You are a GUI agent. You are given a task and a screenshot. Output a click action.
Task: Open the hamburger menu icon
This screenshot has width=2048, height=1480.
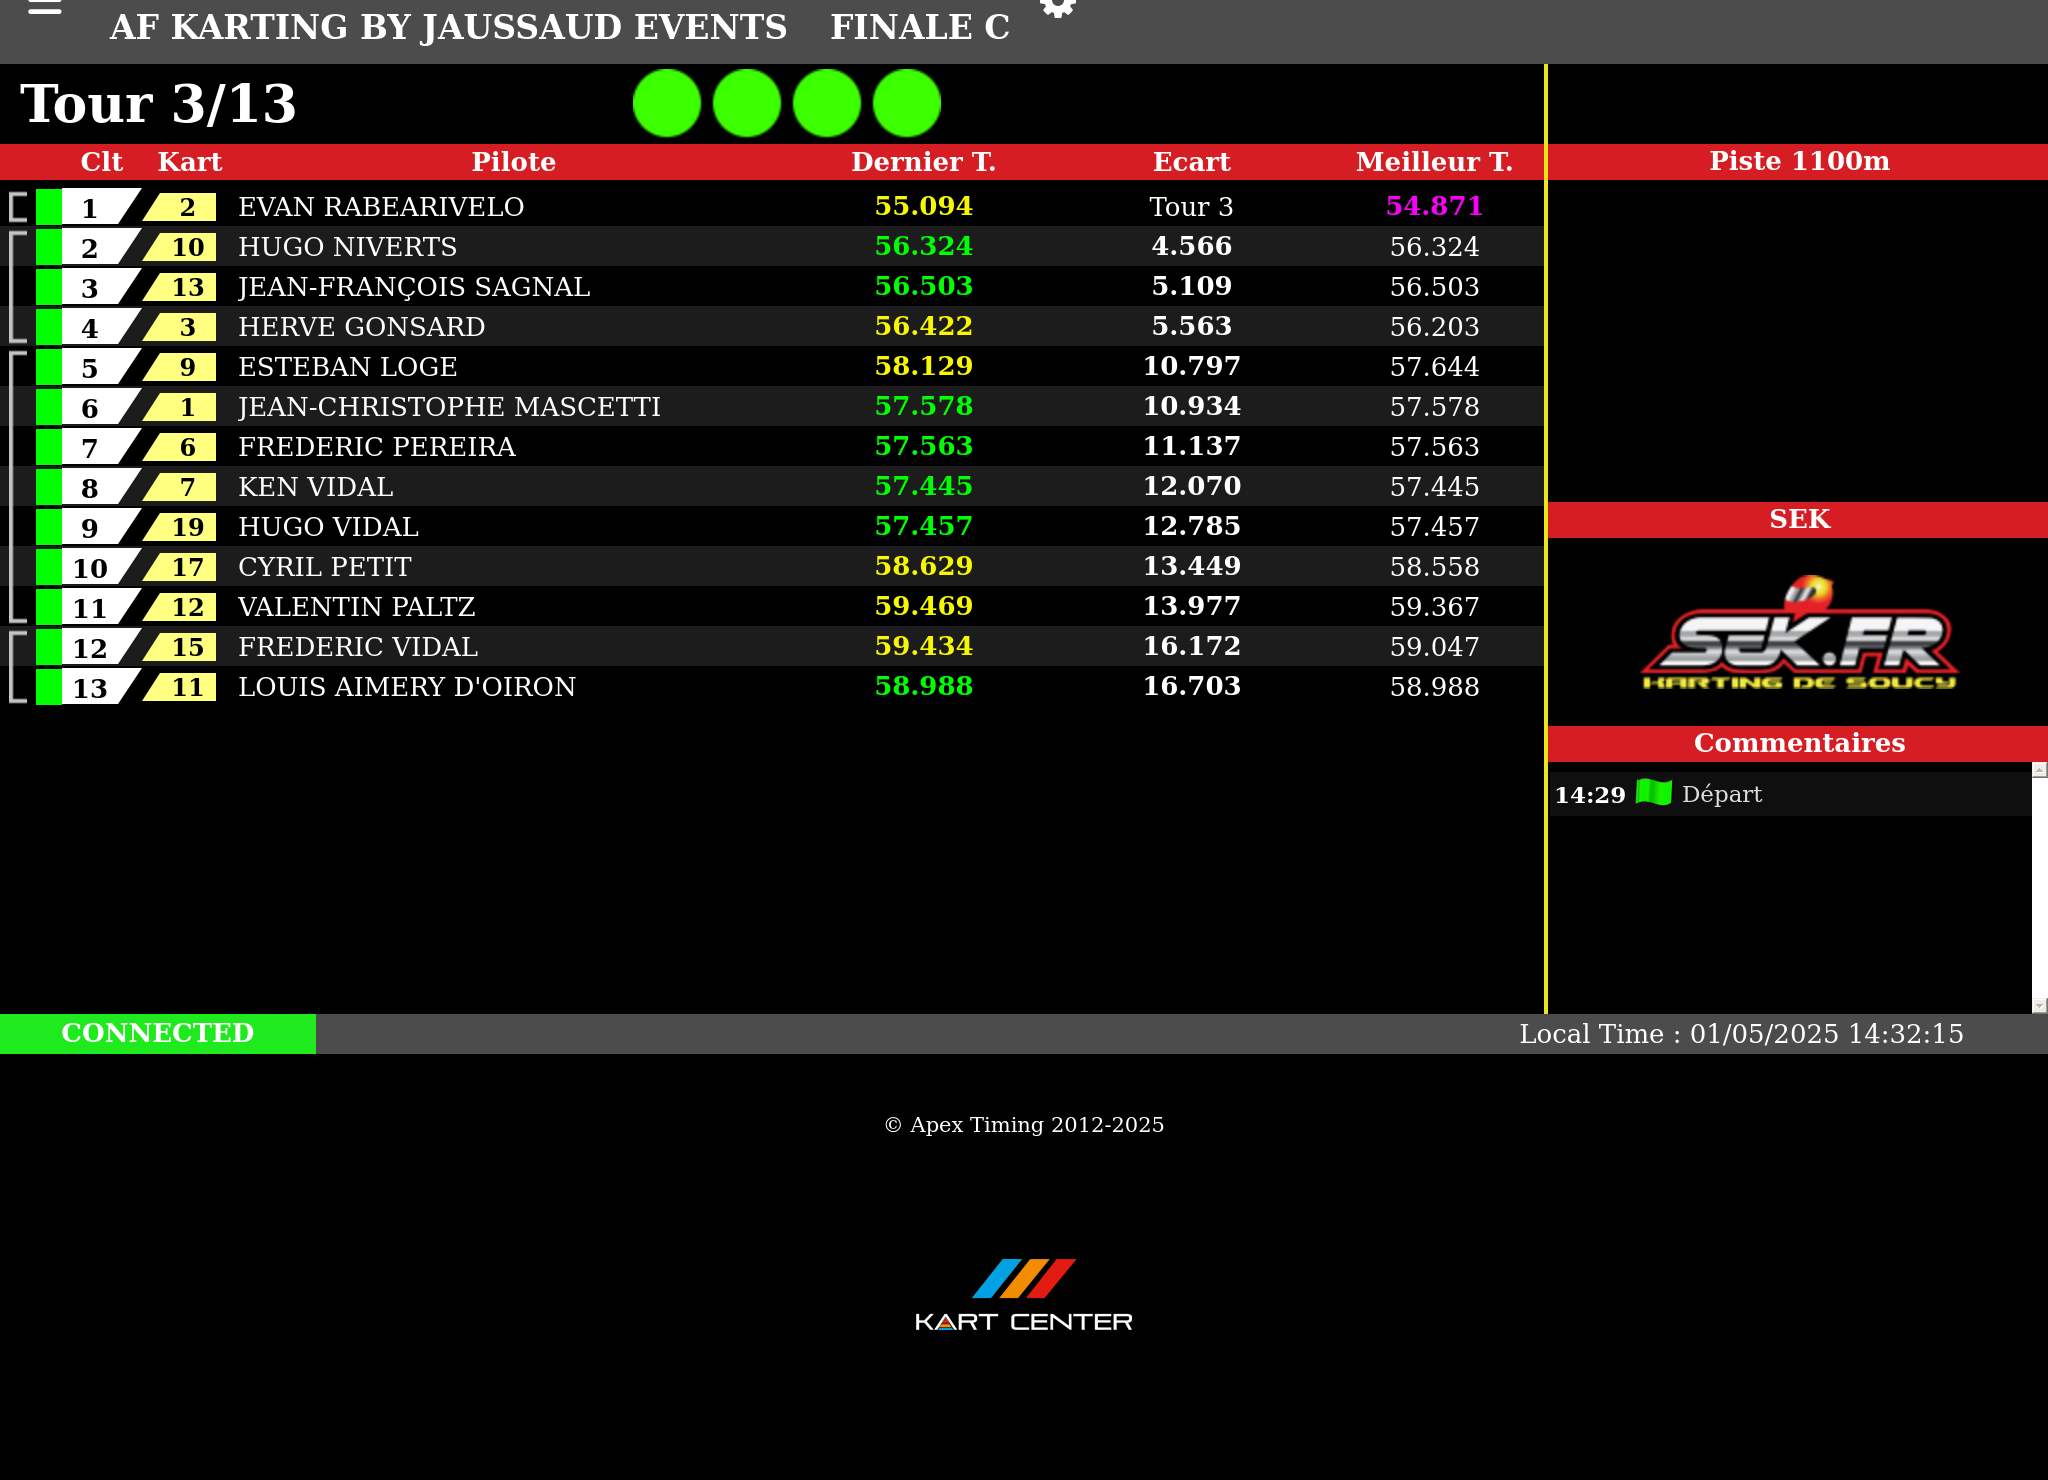(44, 8)
